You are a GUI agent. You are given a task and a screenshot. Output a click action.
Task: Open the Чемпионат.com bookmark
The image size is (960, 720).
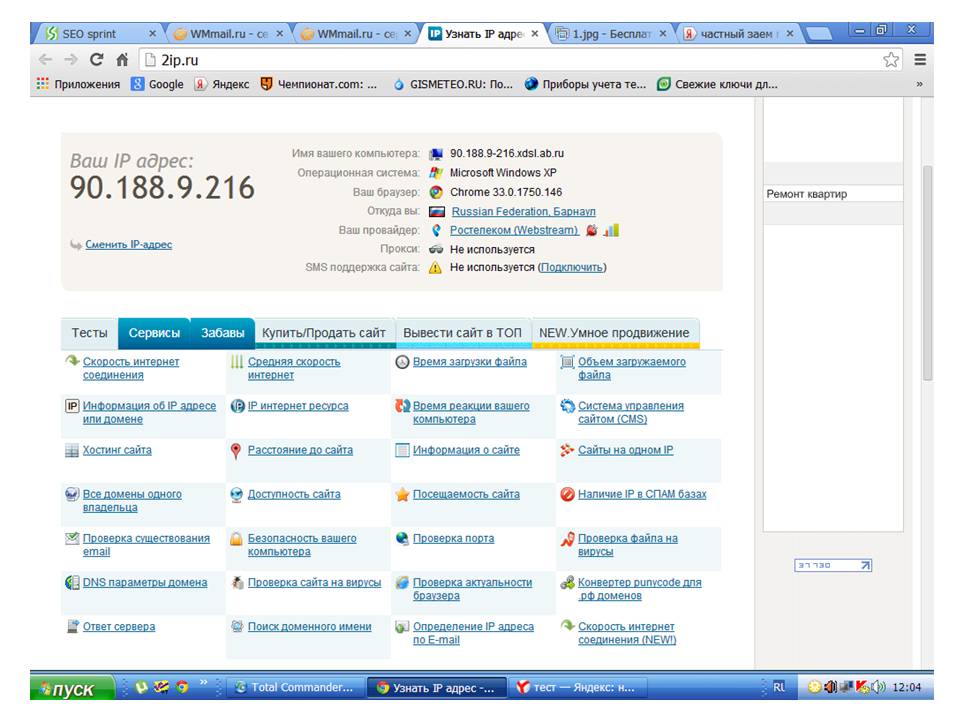tap(318, 84)
